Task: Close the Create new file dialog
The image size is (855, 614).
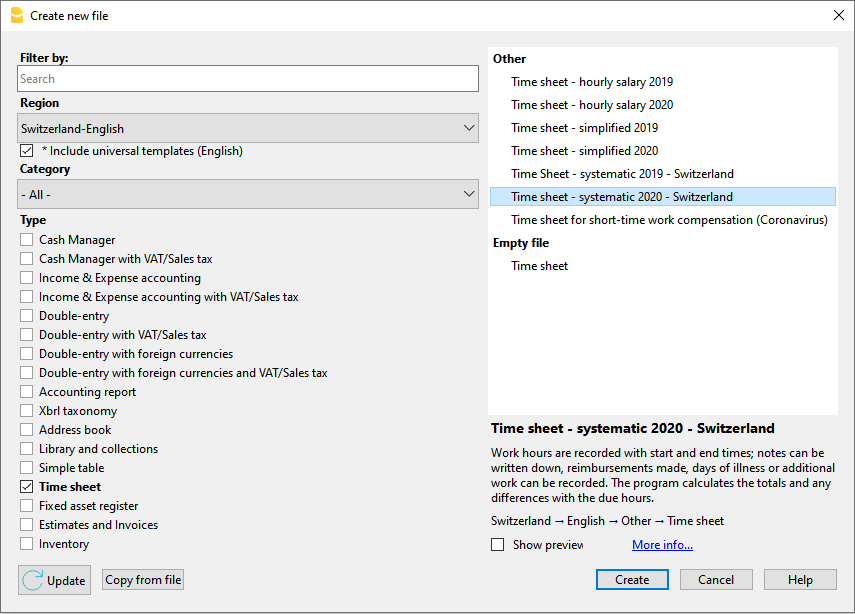Action: [838, 15]
